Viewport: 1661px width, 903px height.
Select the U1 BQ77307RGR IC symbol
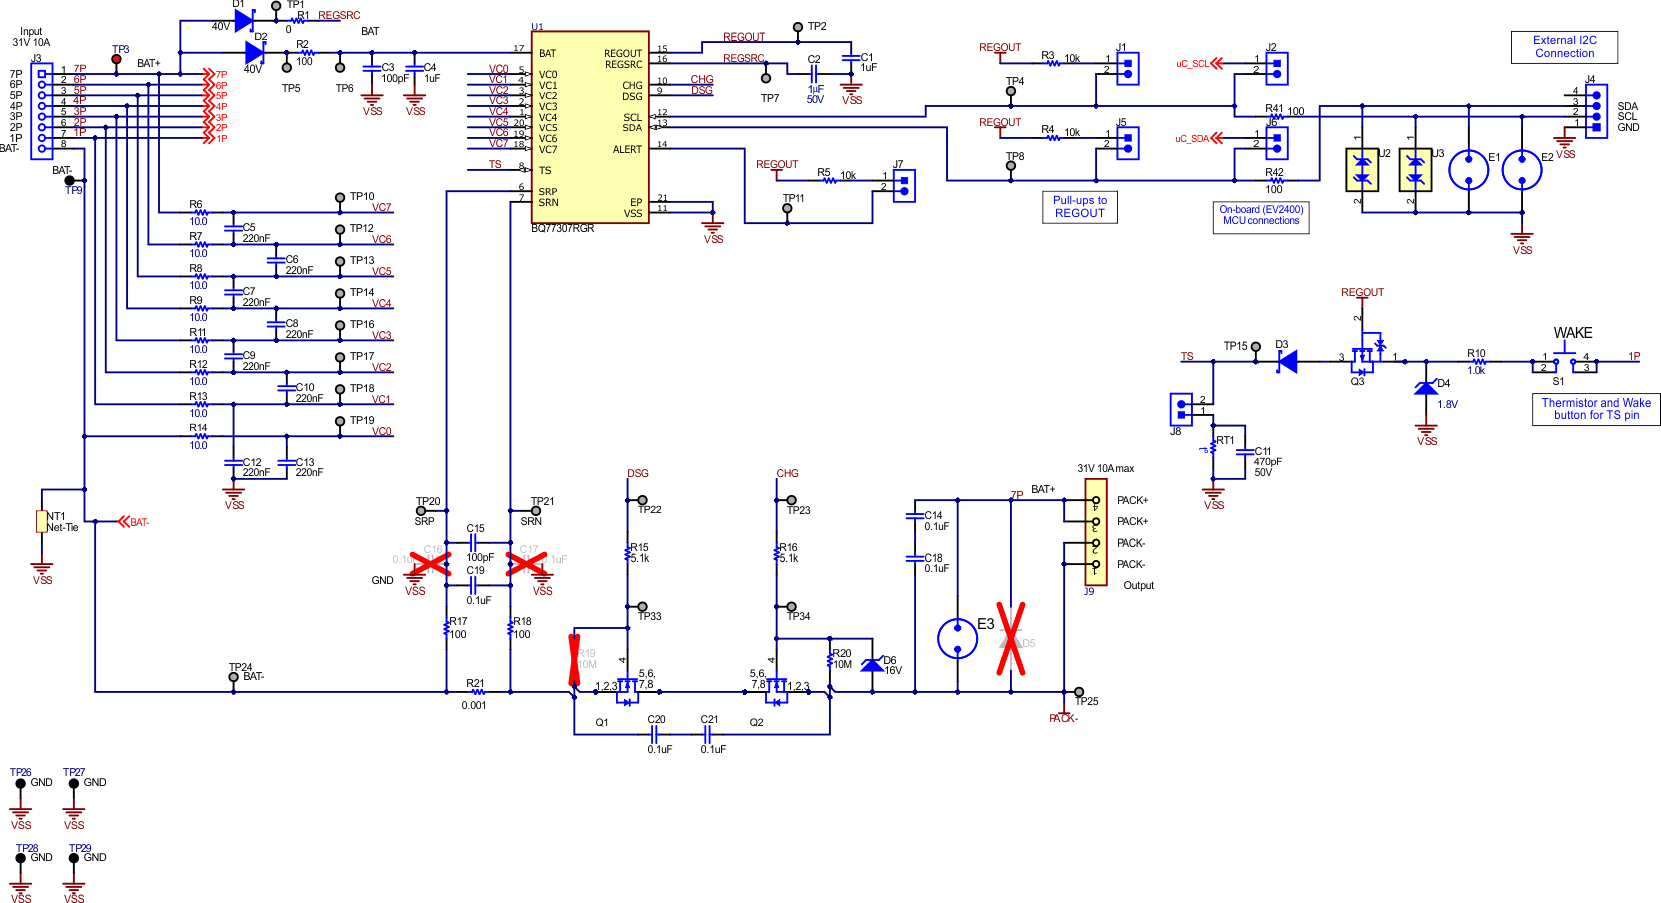(590, 126)
